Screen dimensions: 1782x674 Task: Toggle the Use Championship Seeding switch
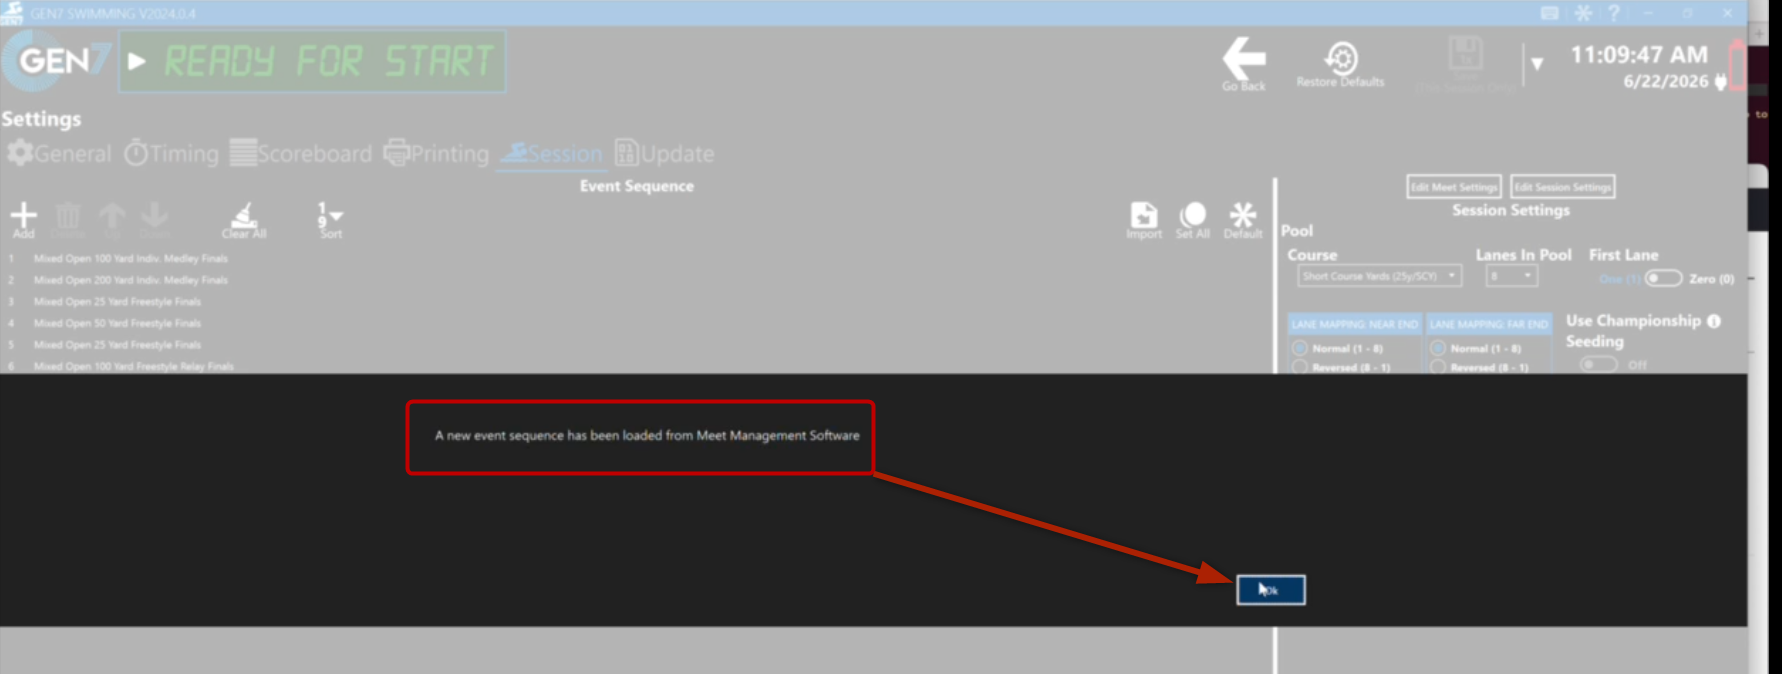click(x=1598, y=365)
